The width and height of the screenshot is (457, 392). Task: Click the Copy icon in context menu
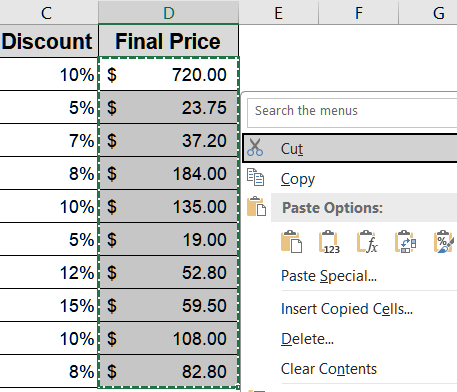tap(256, 177)
